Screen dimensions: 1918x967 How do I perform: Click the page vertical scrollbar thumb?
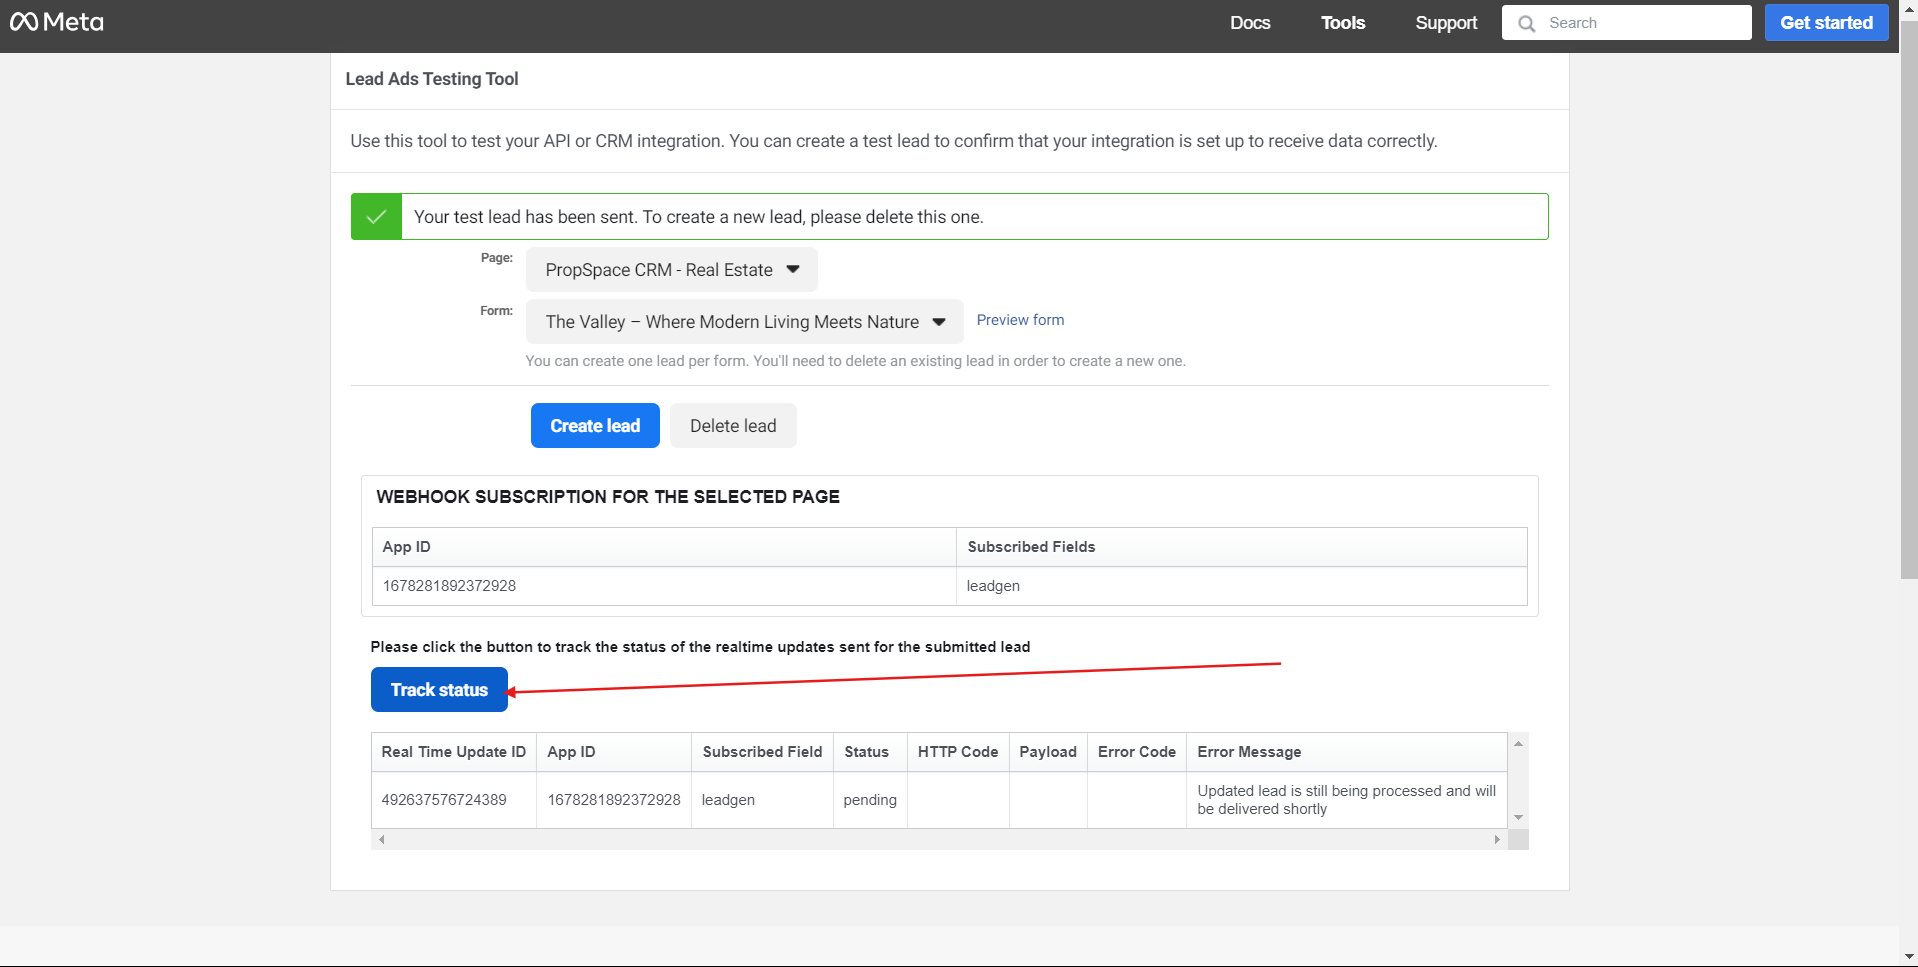pos(1909,300)
